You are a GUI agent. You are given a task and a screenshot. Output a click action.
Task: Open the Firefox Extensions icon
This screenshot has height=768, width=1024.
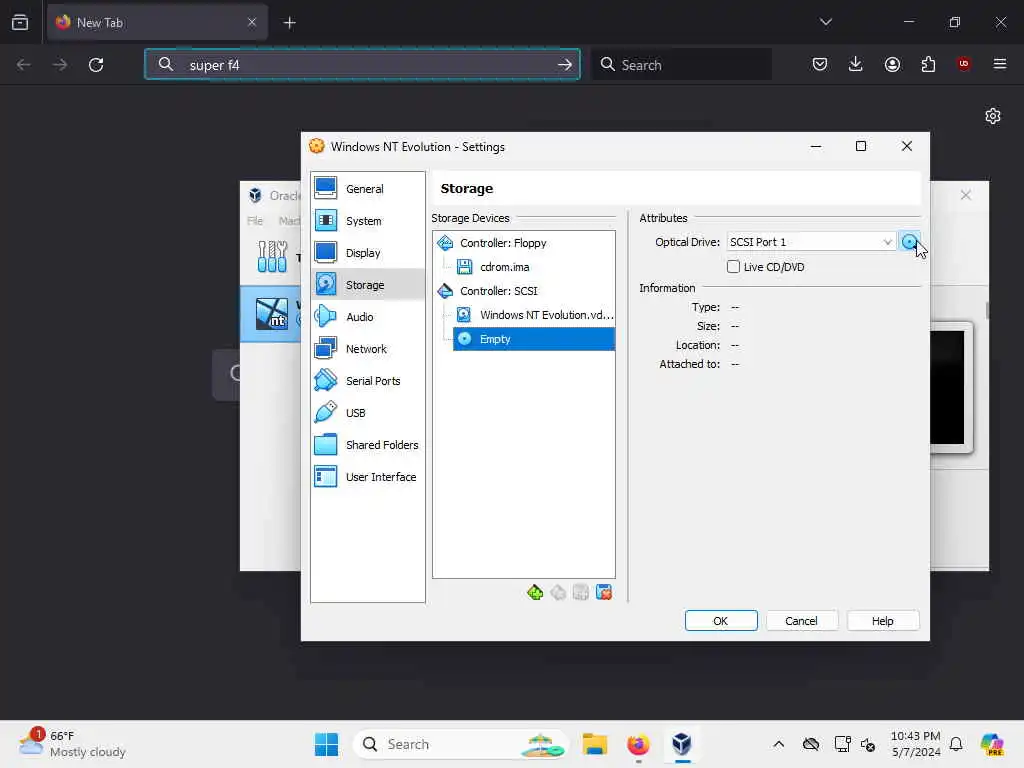tap(928, 64)
